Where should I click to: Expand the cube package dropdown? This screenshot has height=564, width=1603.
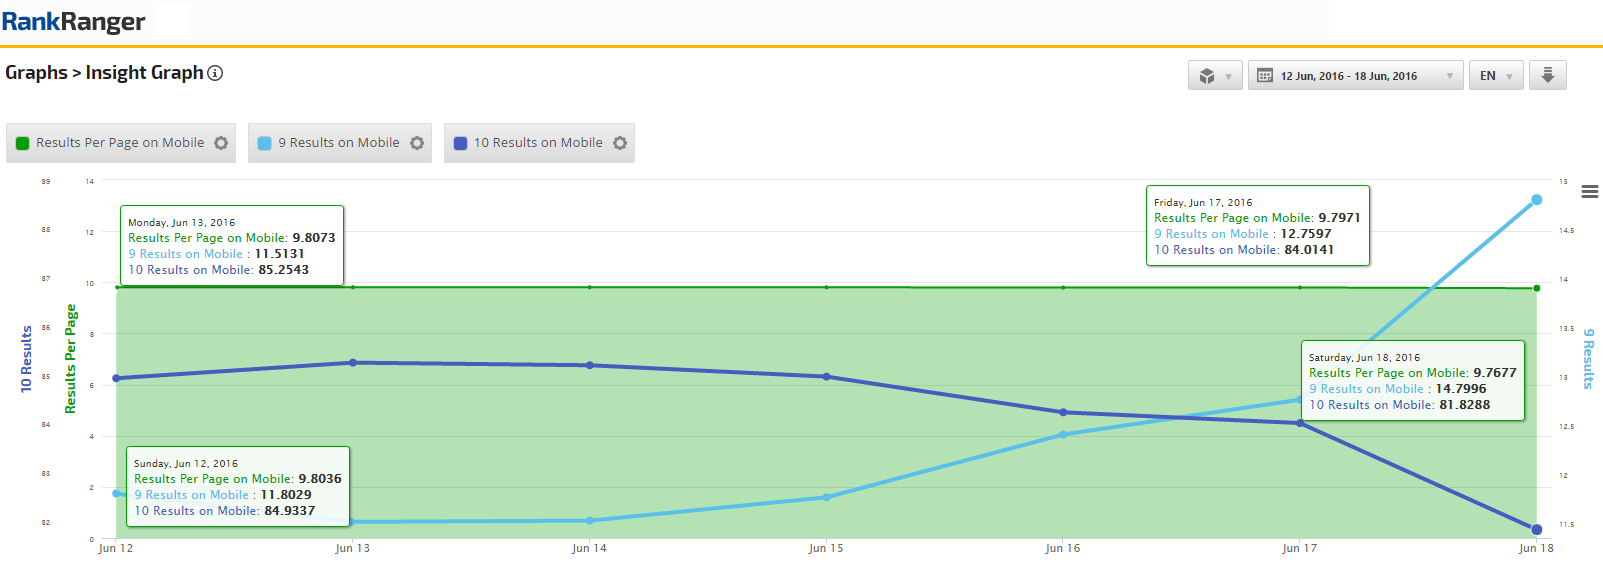[1215, 76]
